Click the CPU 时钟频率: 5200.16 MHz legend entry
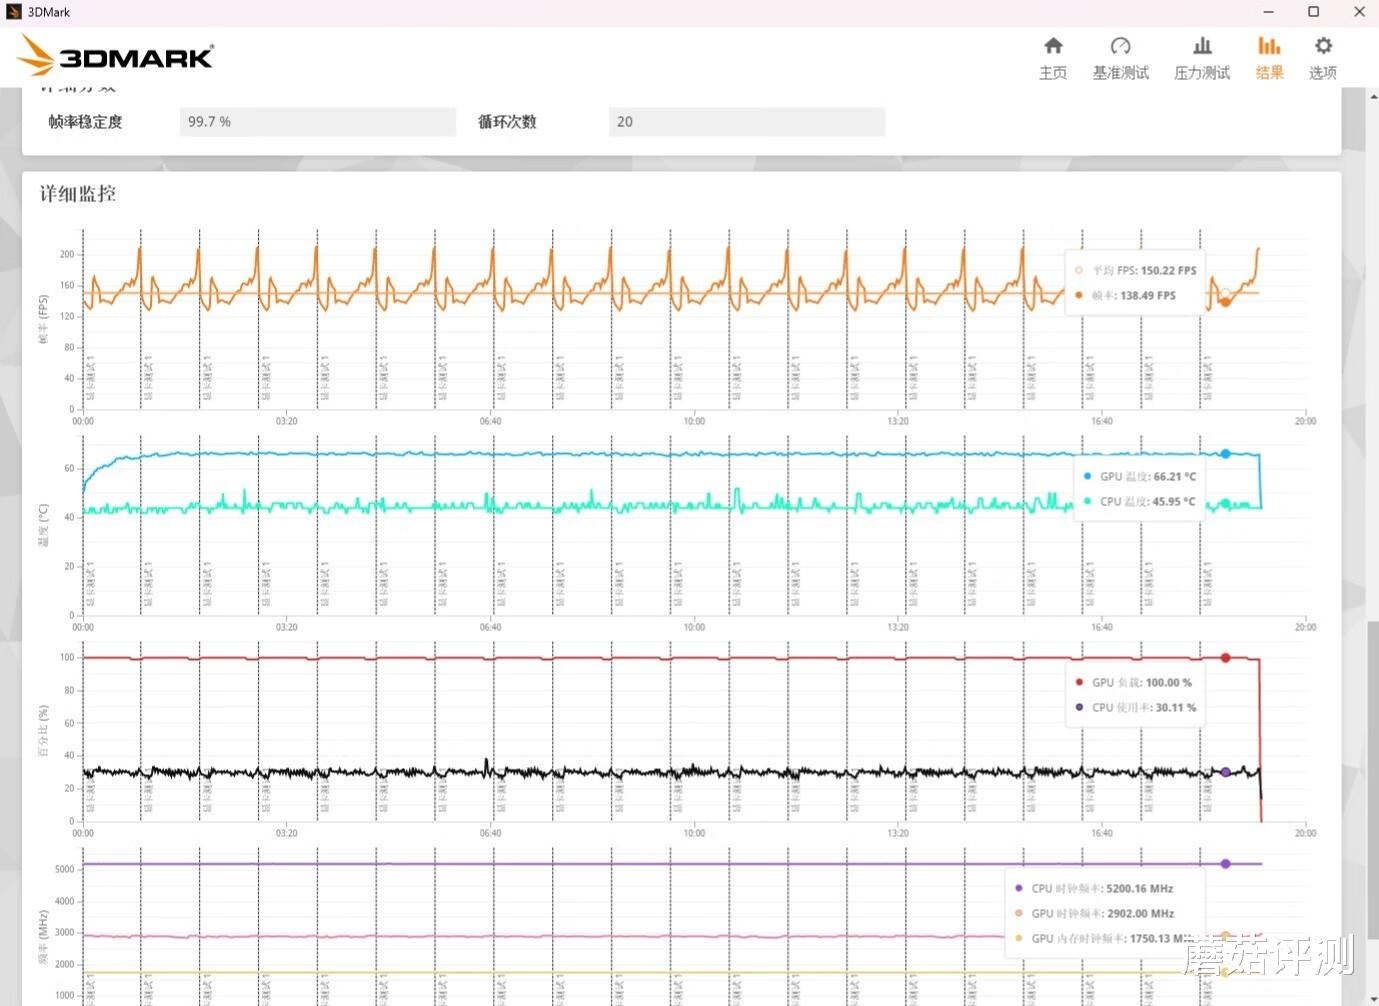This screenshot has height=1006, width=1379. 1094,888
